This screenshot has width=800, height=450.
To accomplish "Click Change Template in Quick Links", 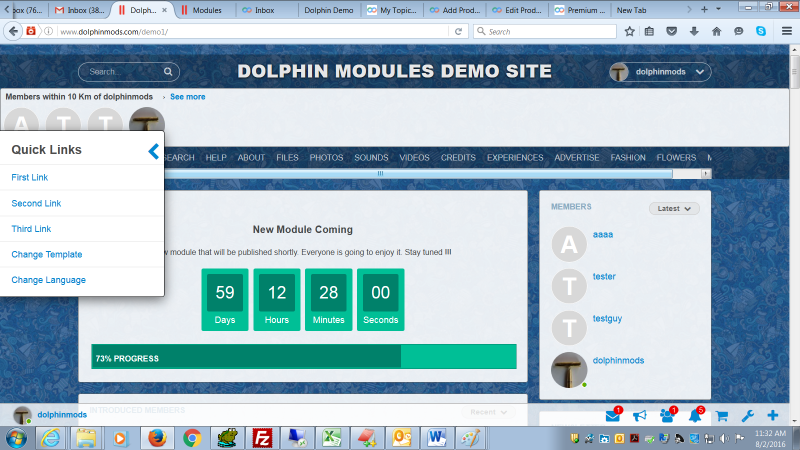I will [x=47, y=254].
